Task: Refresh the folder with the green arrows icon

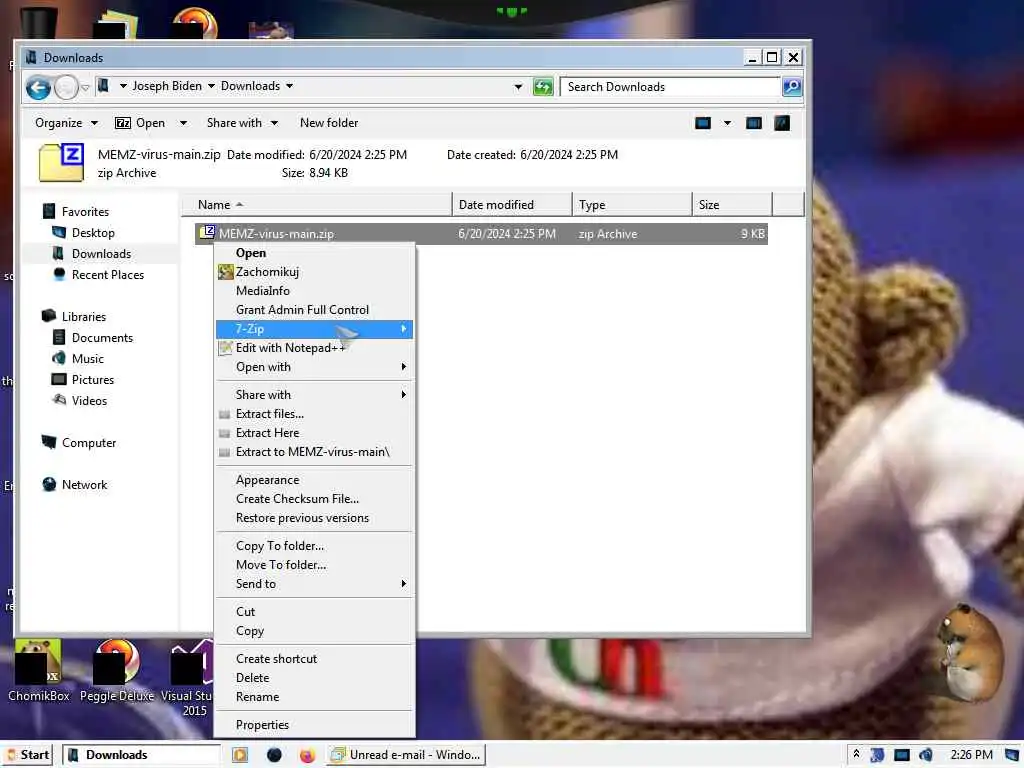Action: 543,86
